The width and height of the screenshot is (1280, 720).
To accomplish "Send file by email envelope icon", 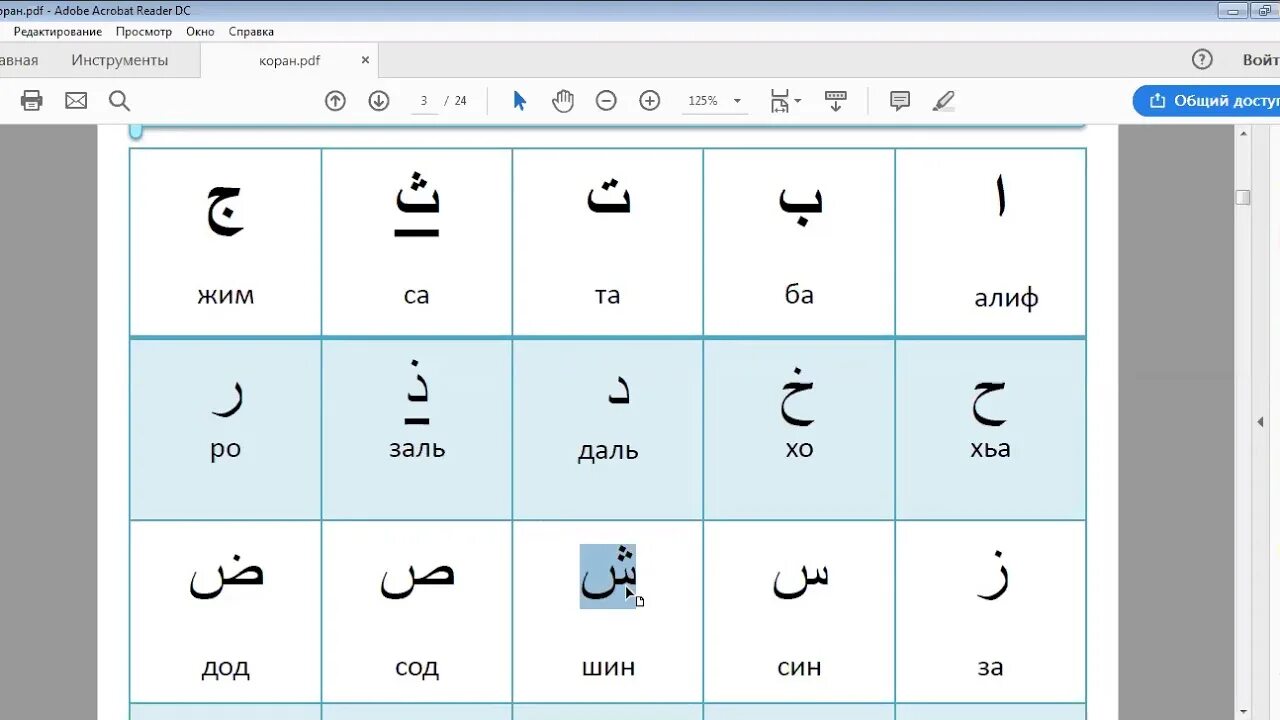I will (76, 100).
